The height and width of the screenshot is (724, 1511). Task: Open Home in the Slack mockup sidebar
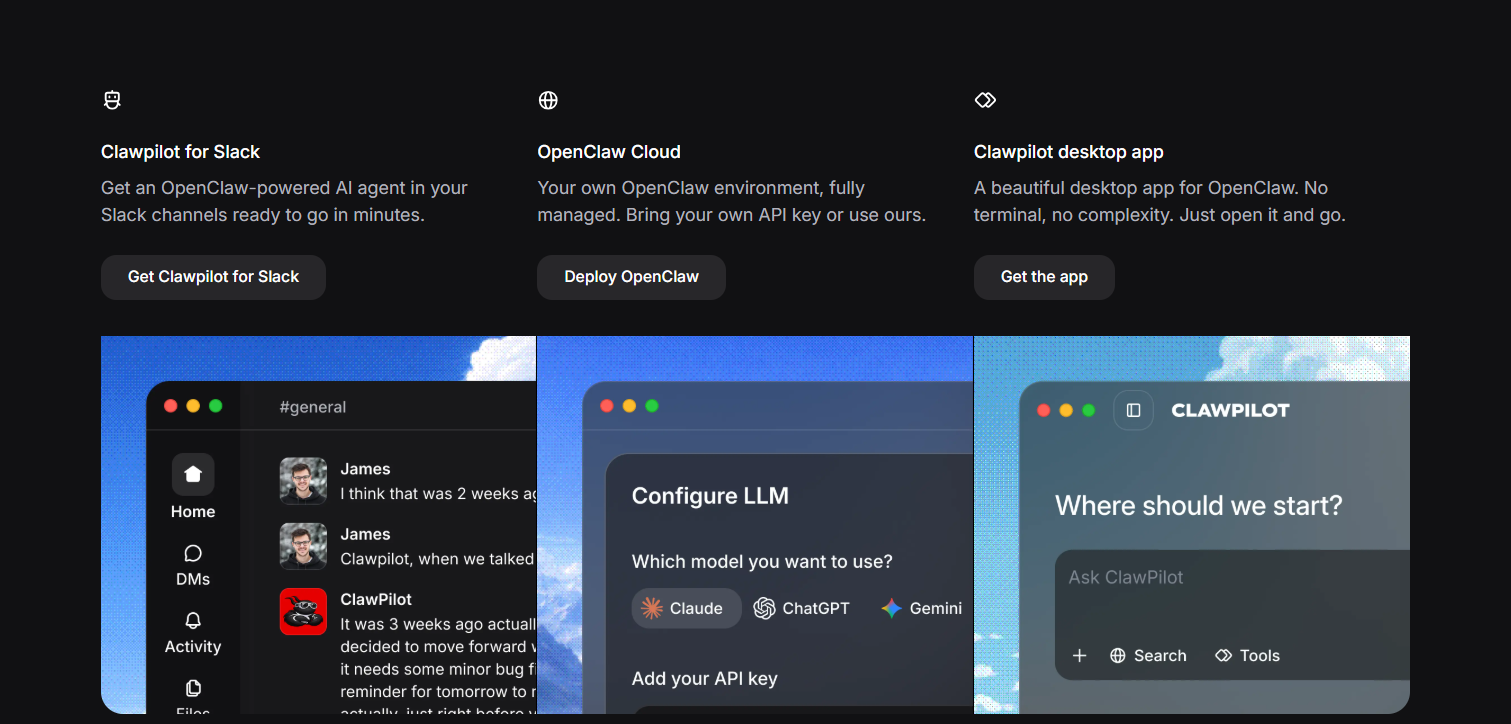[193, 487]
